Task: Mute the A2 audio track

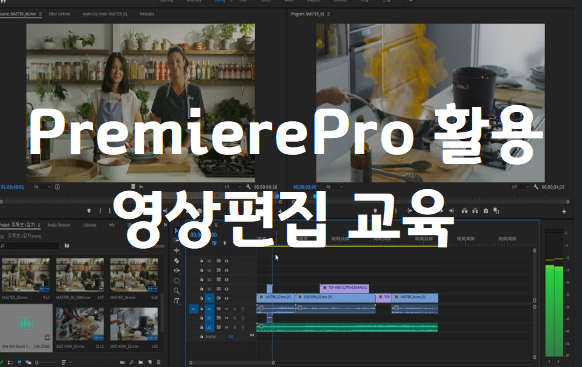Action: (226, 318)
